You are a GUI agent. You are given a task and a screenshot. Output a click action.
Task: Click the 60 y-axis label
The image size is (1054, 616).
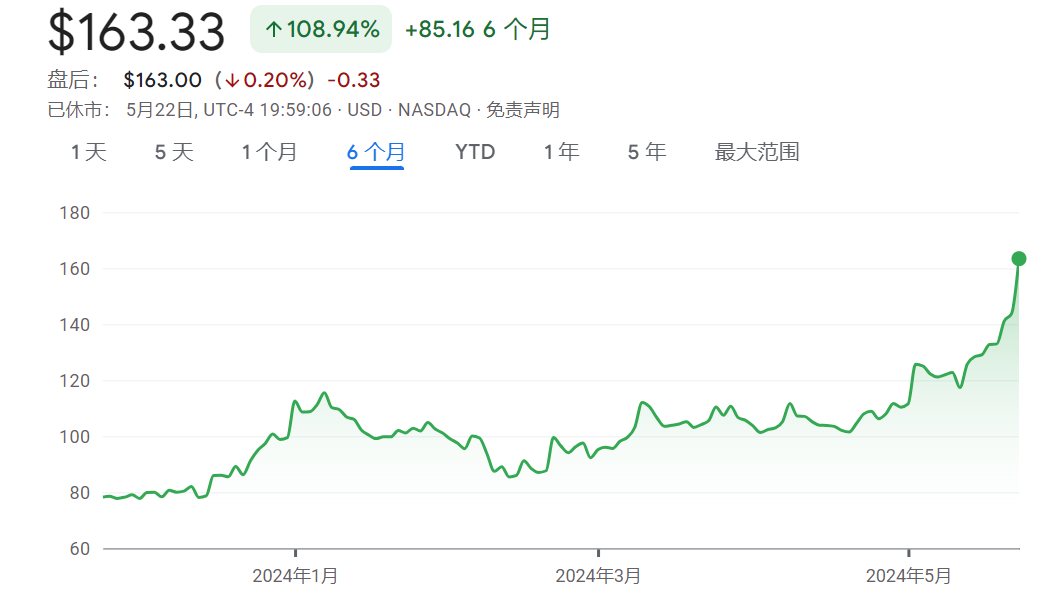pyautogui.click(x=79, y=549)
